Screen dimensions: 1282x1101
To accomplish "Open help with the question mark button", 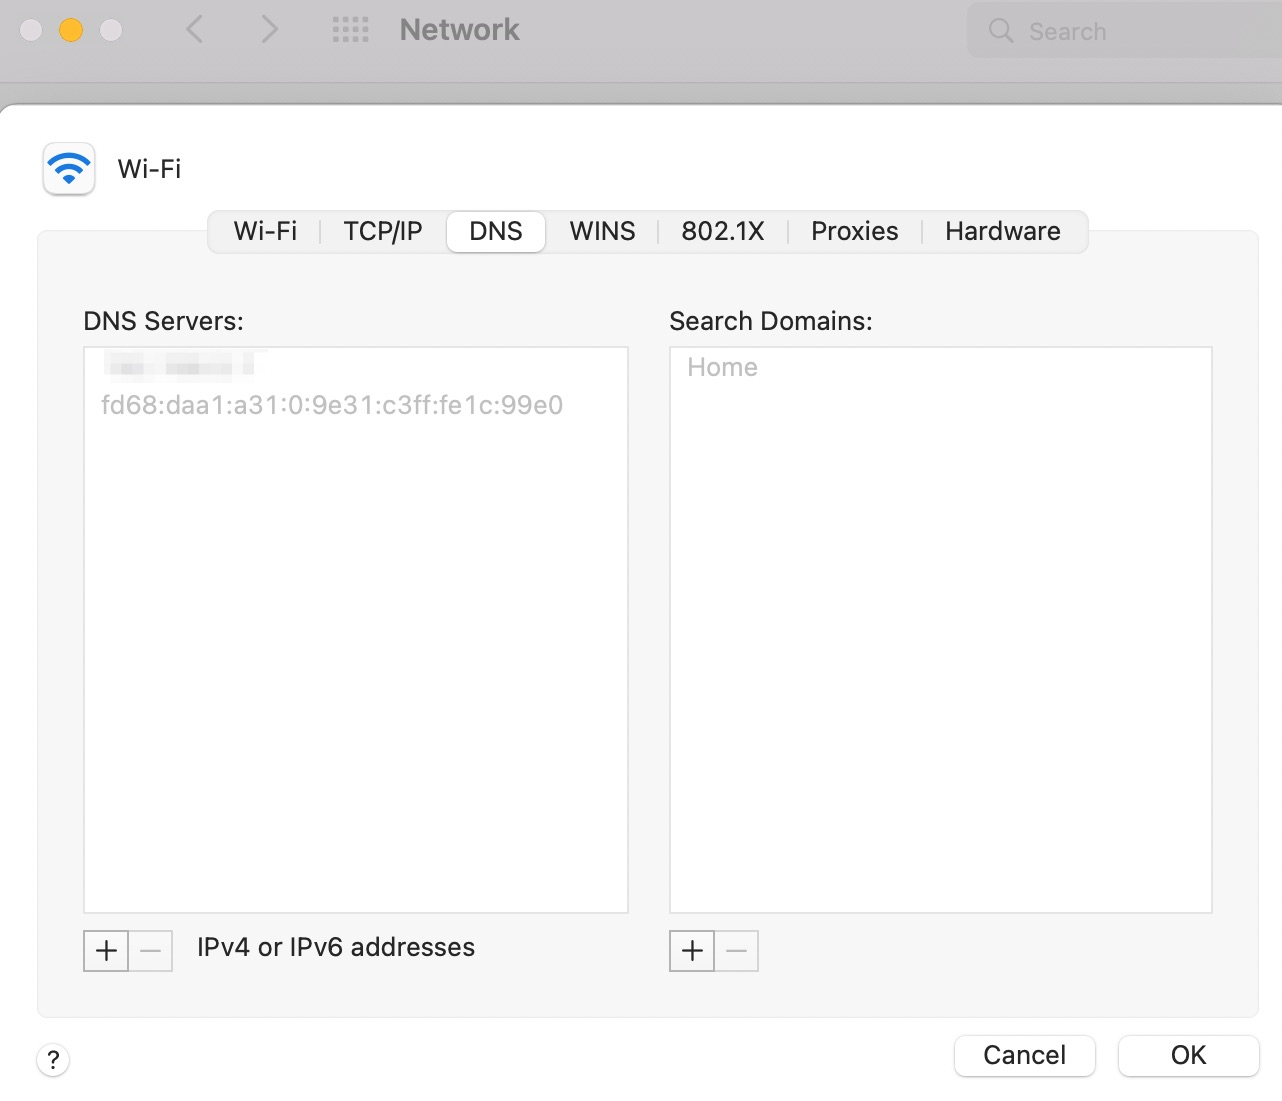I will tap(53, 1060).
